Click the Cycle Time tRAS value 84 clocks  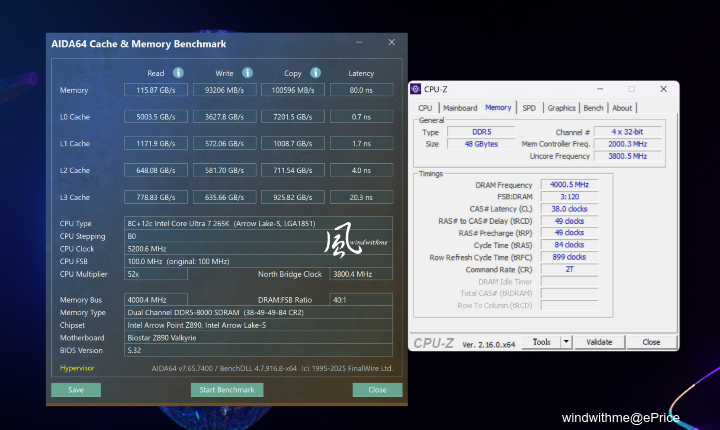point(569,245)
